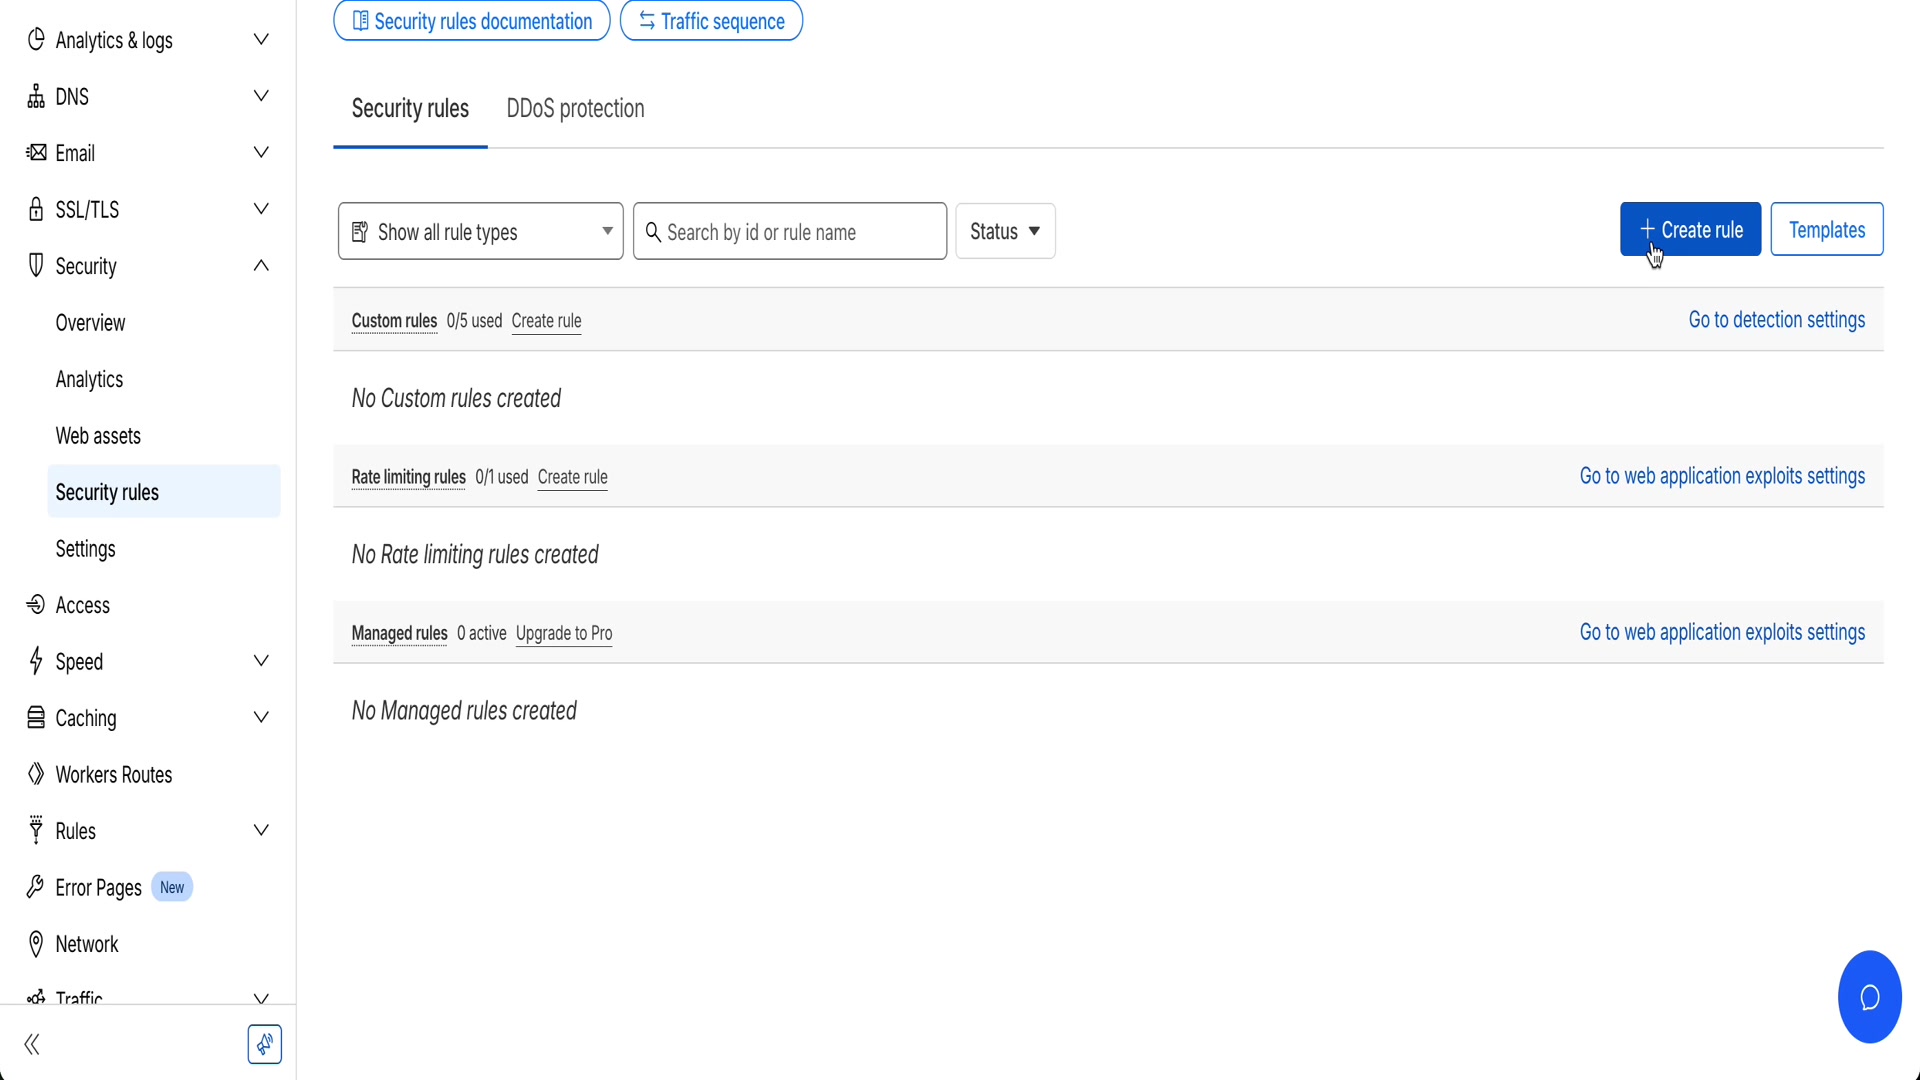Click the Network pin icon
Image resolution: width=1920 pixels, height=1080 pixels.
37,943
